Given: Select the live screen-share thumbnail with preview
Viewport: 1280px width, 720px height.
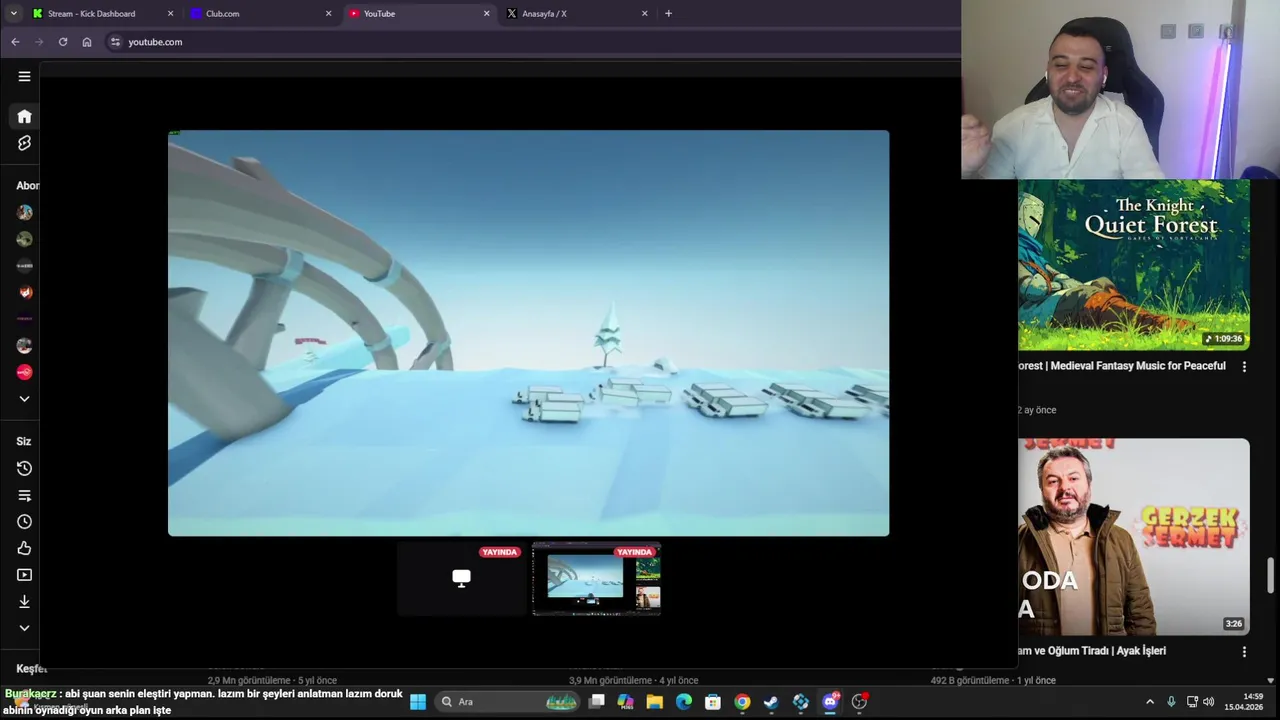Looking at the screenshot, I should click(x=597, y=579).
